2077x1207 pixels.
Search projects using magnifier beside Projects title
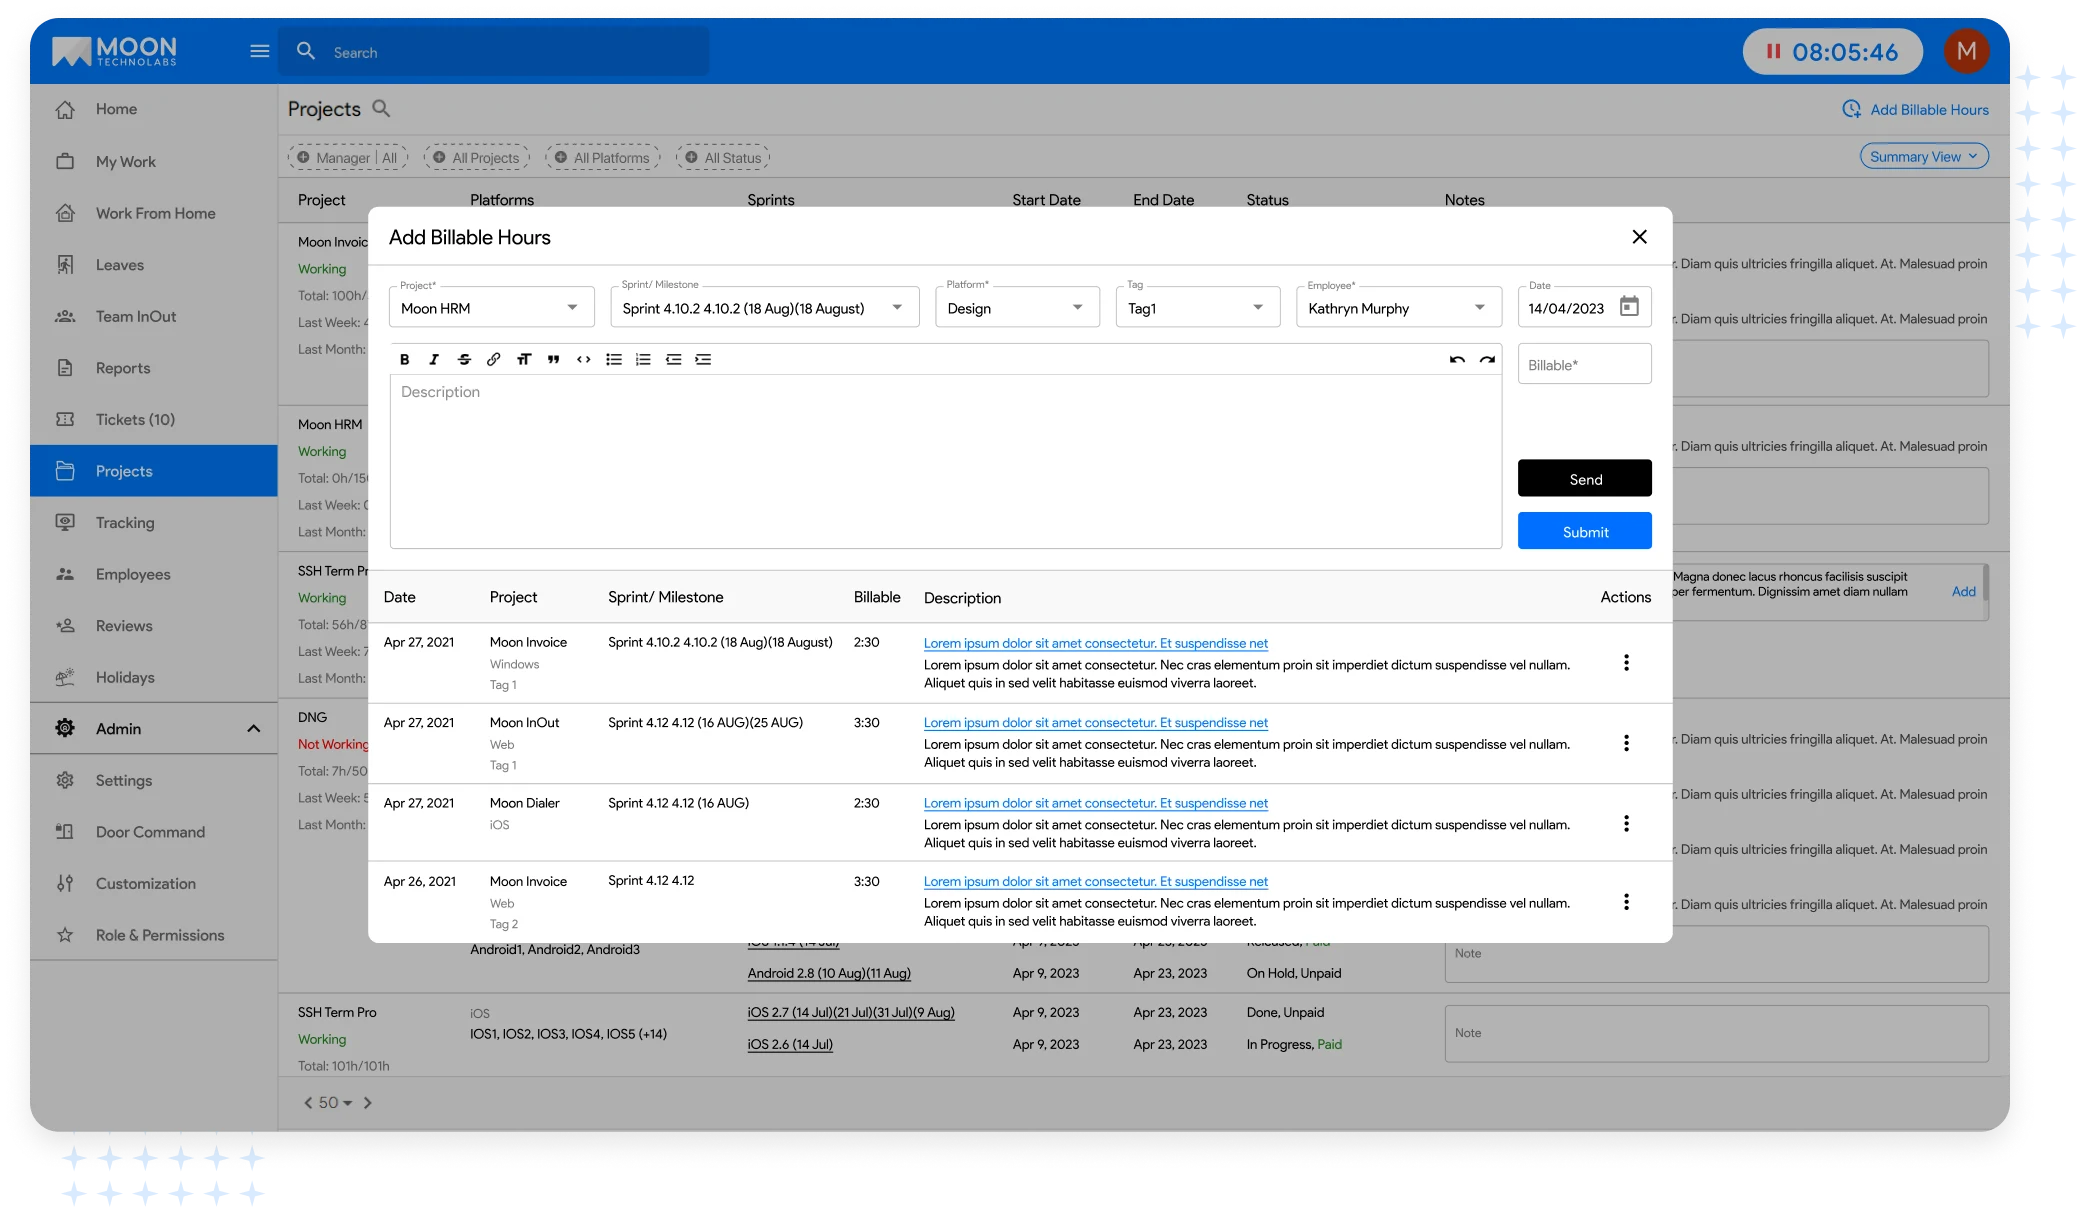pos(381,108)
